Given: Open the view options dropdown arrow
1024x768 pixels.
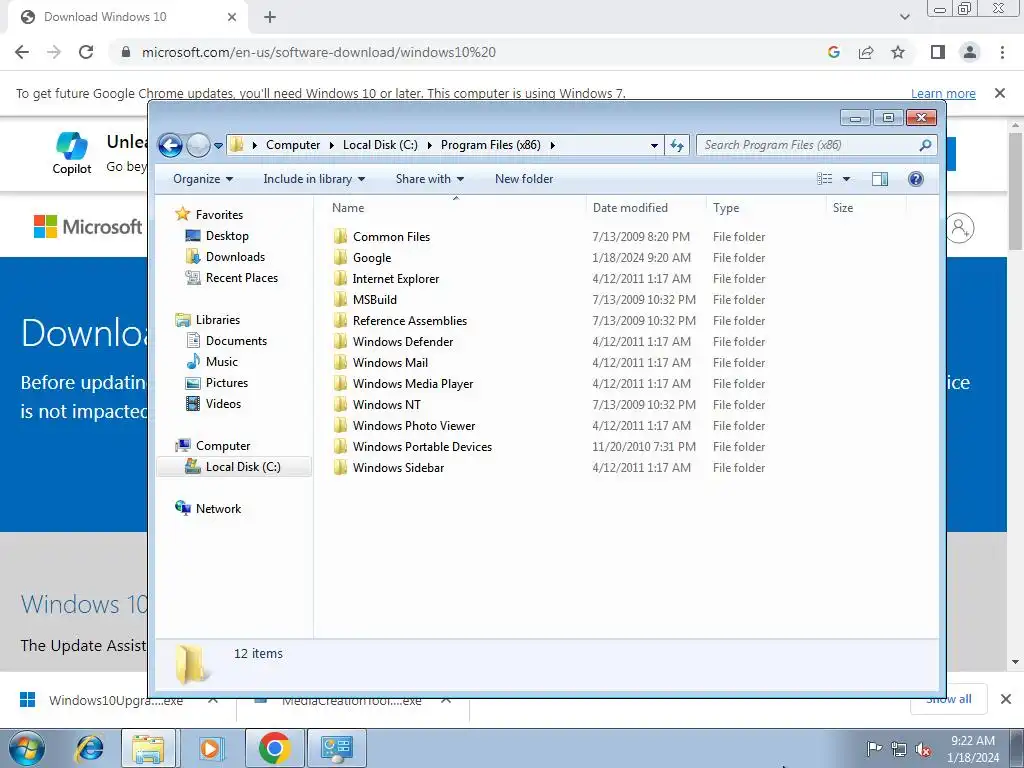Looking at the screenshot, I should 846,179.
